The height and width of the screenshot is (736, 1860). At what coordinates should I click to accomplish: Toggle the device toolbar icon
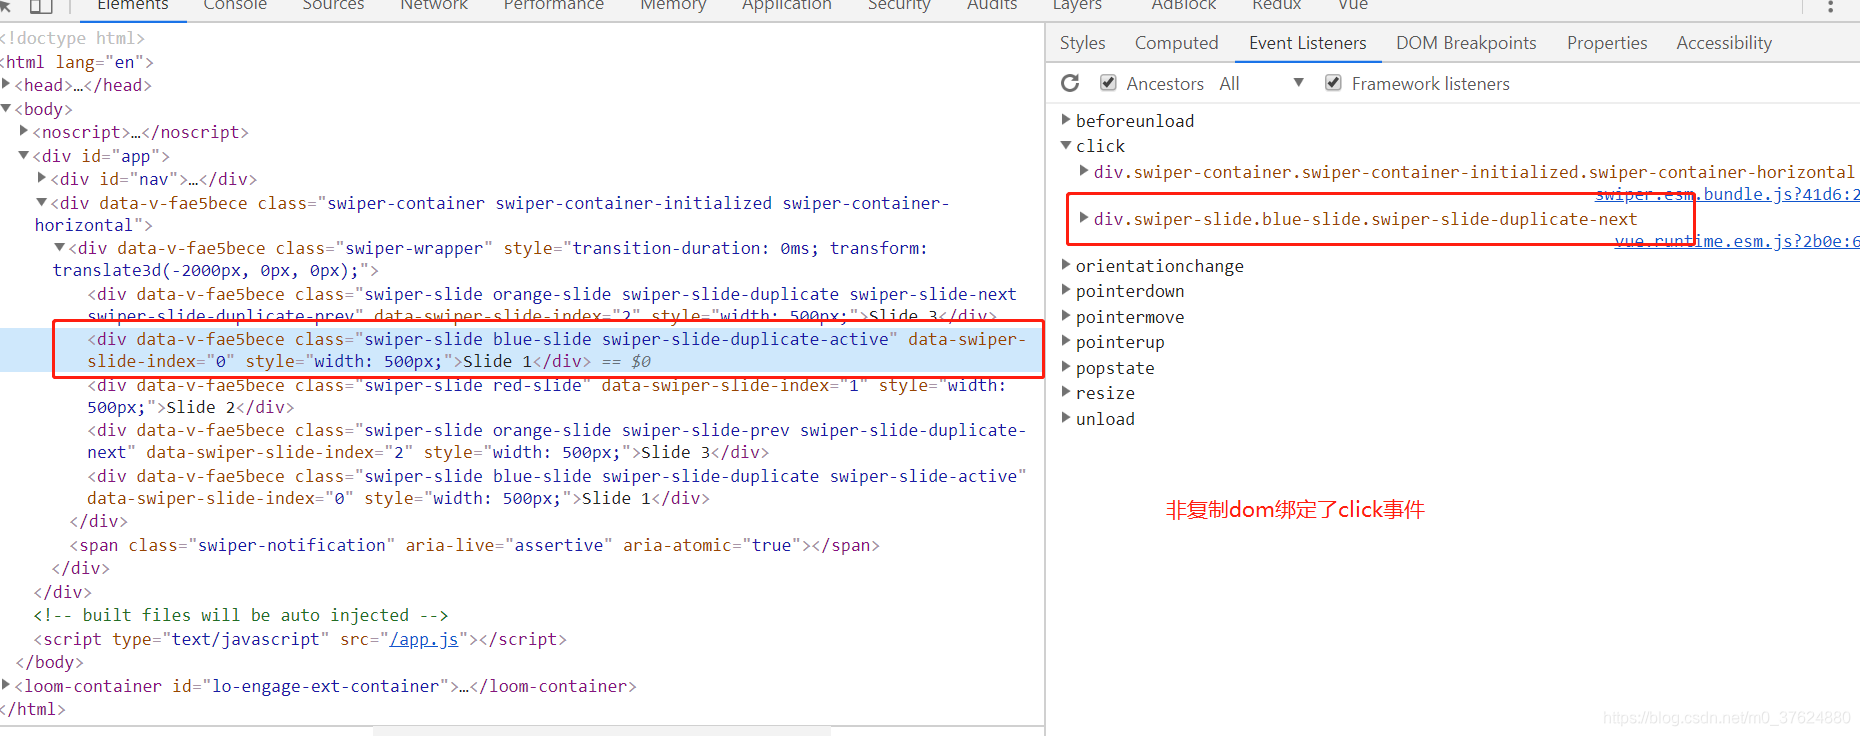[x=41, y=6]
